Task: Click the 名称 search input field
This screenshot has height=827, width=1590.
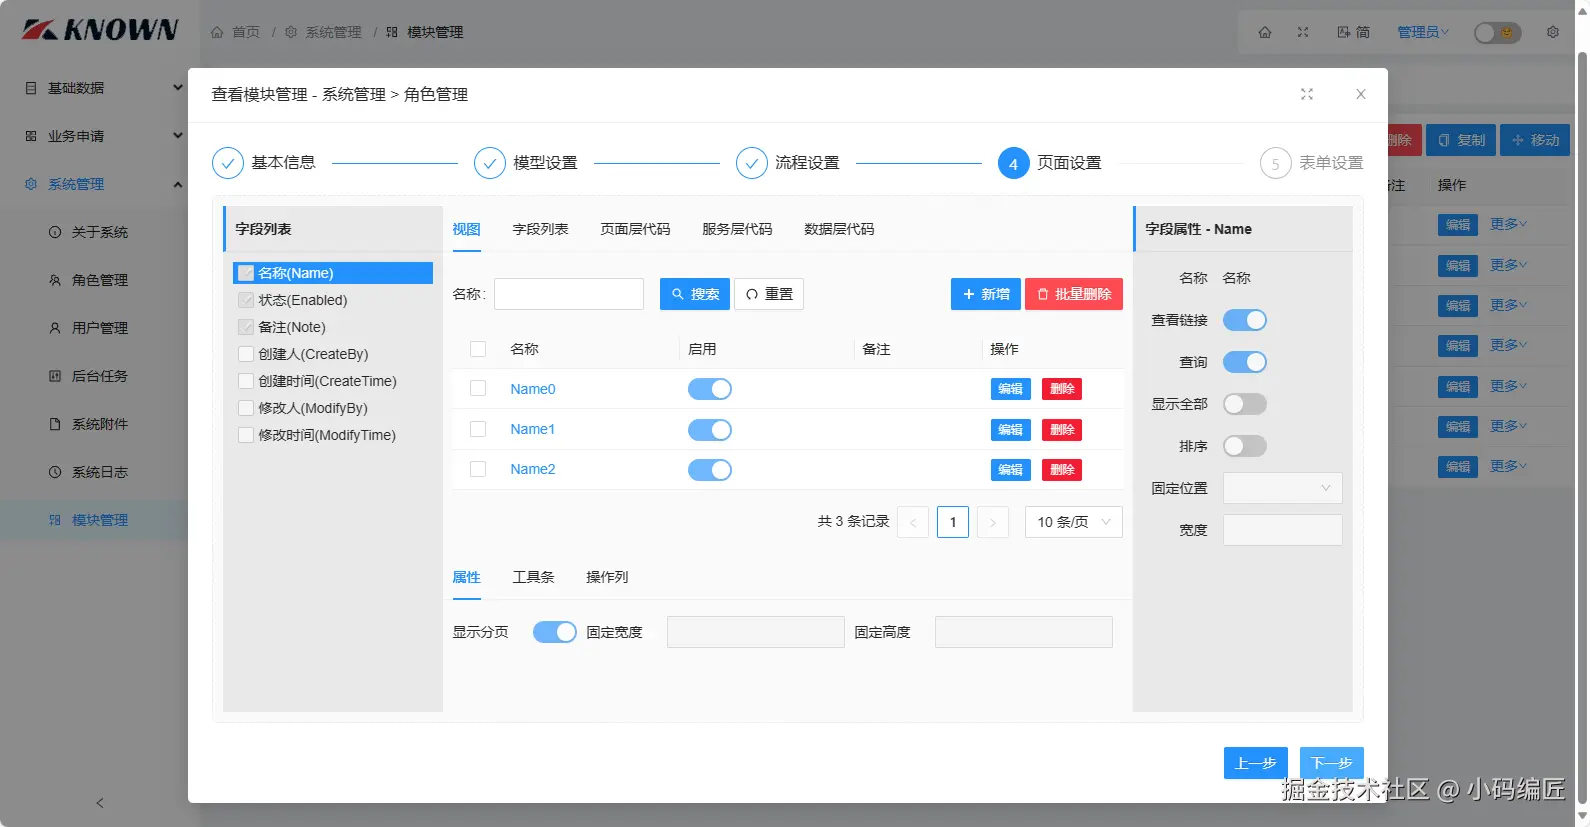Action: click(569, 294)
